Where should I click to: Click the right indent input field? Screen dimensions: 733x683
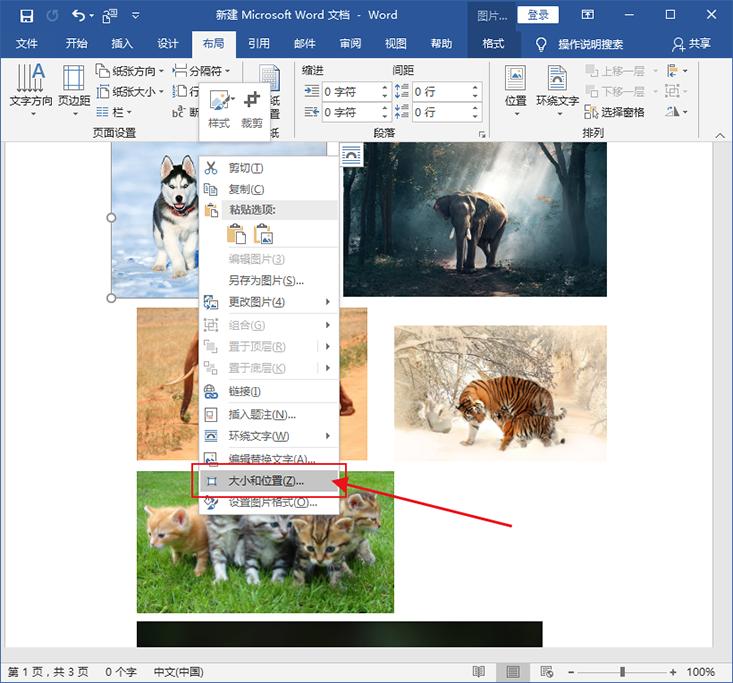[351, 112]
